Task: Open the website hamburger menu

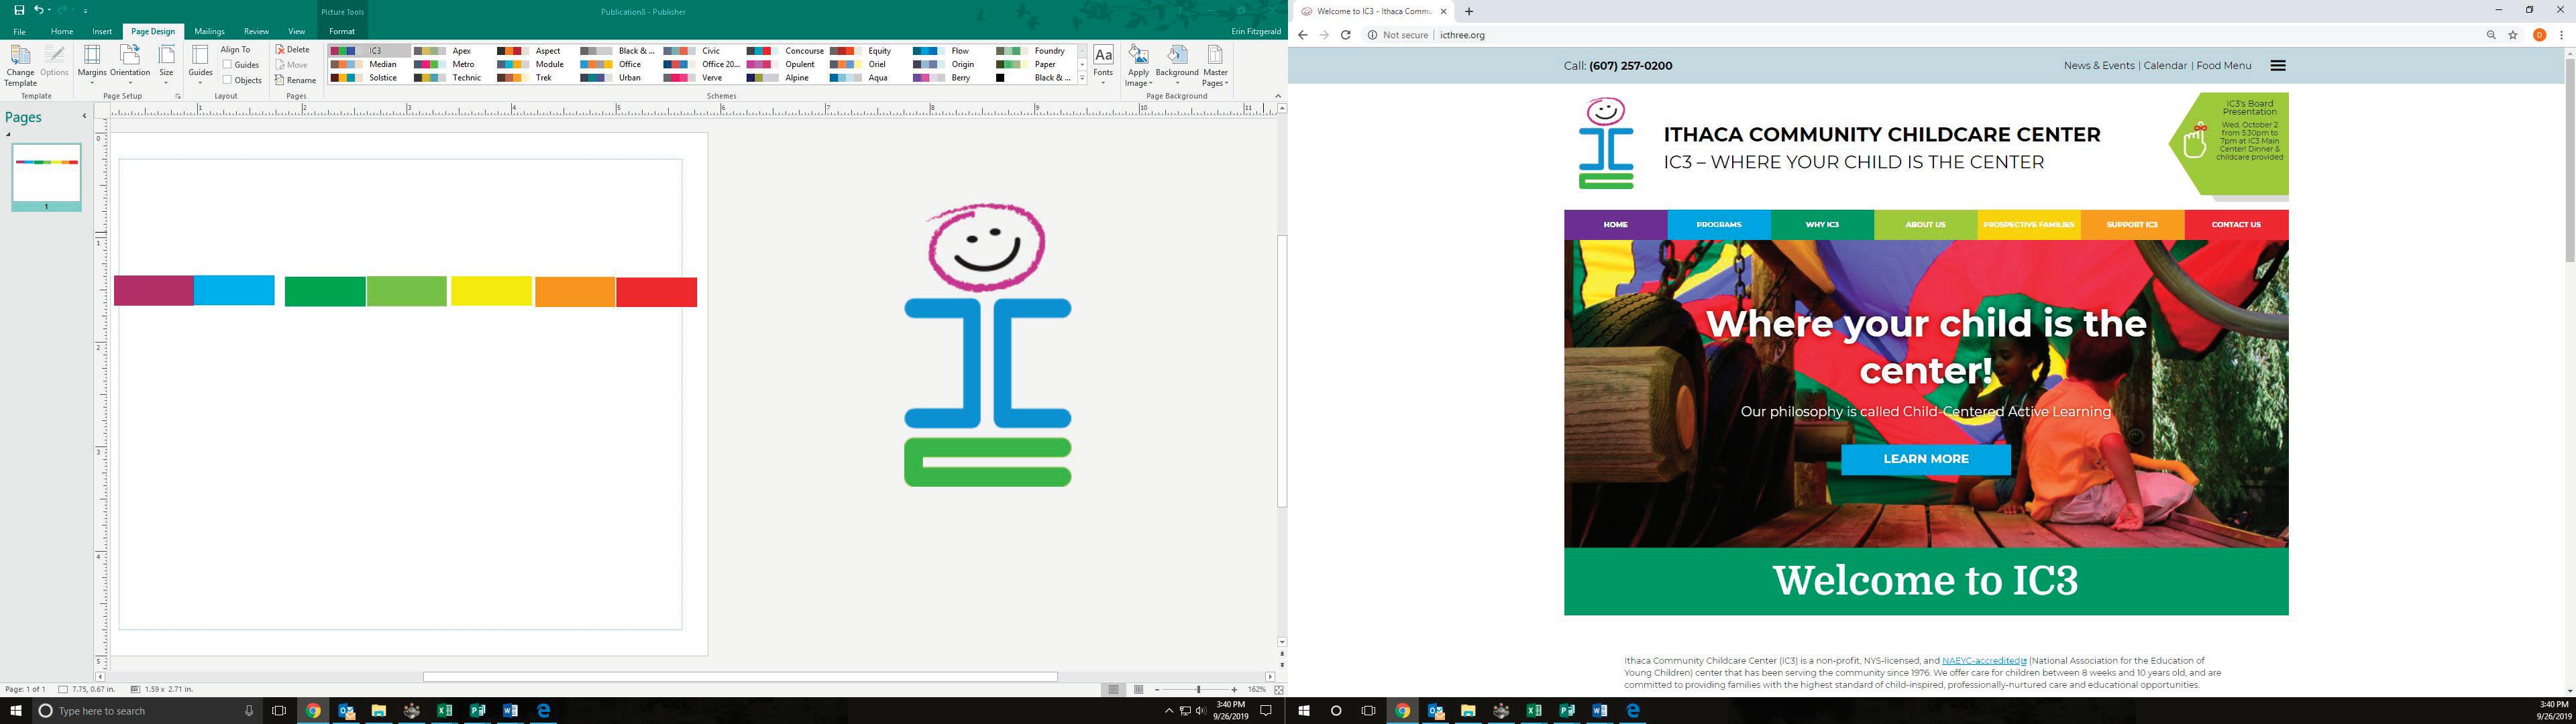Action: click(x=2278, y=66)
